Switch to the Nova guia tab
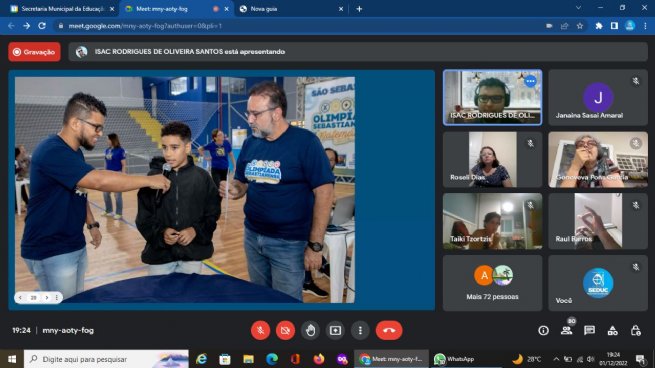 [292, 9]
